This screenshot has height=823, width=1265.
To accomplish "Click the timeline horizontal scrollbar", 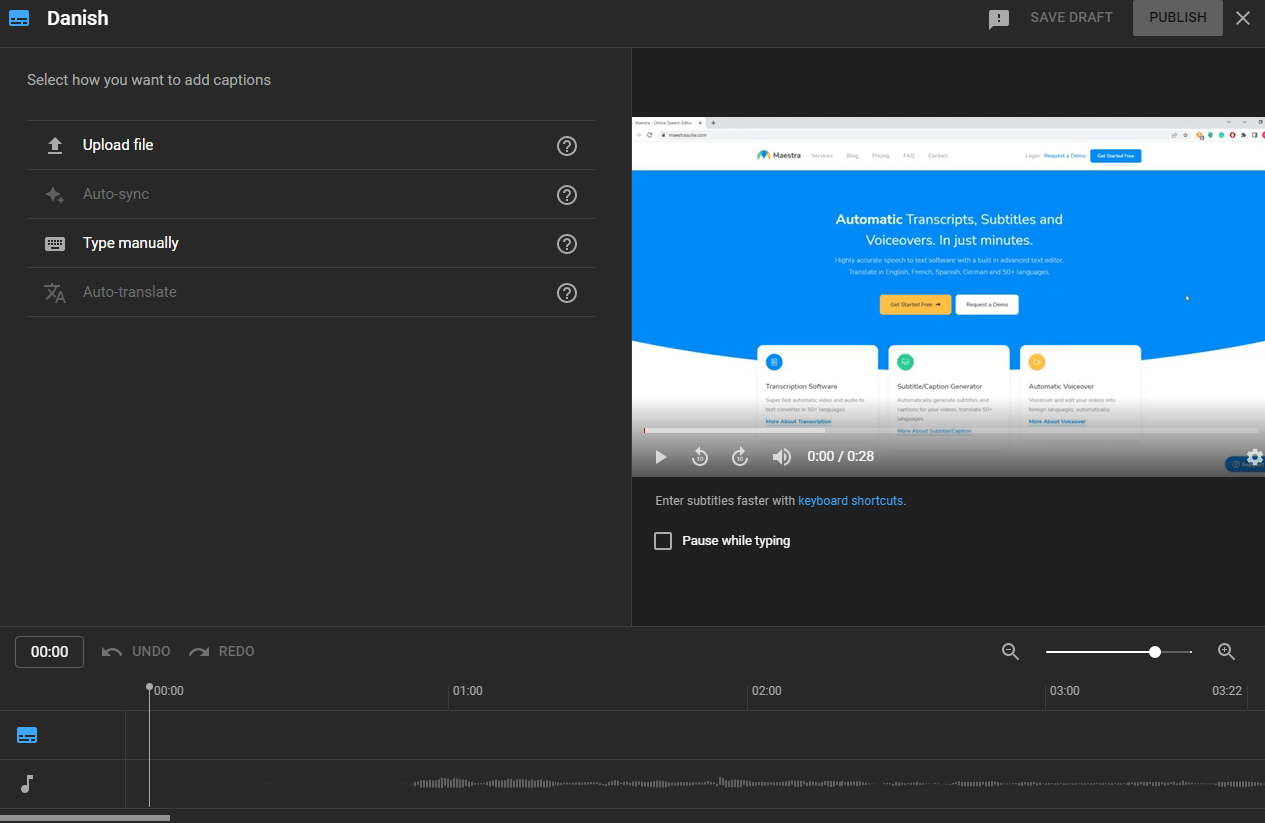I will point(85,818).
